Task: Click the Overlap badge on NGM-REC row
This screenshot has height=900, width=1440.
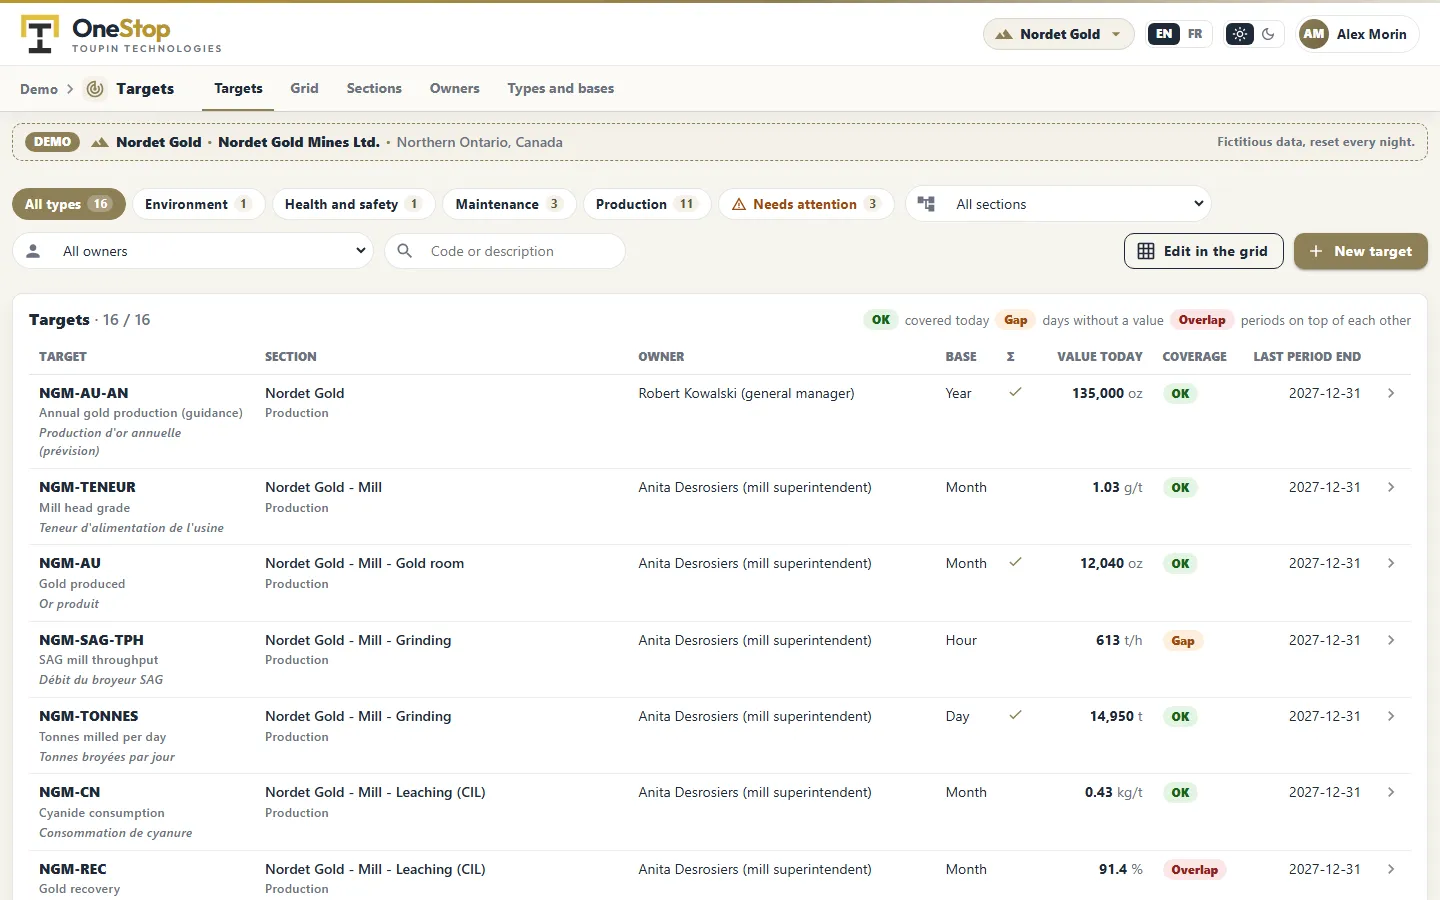Action: point(1194,870)
